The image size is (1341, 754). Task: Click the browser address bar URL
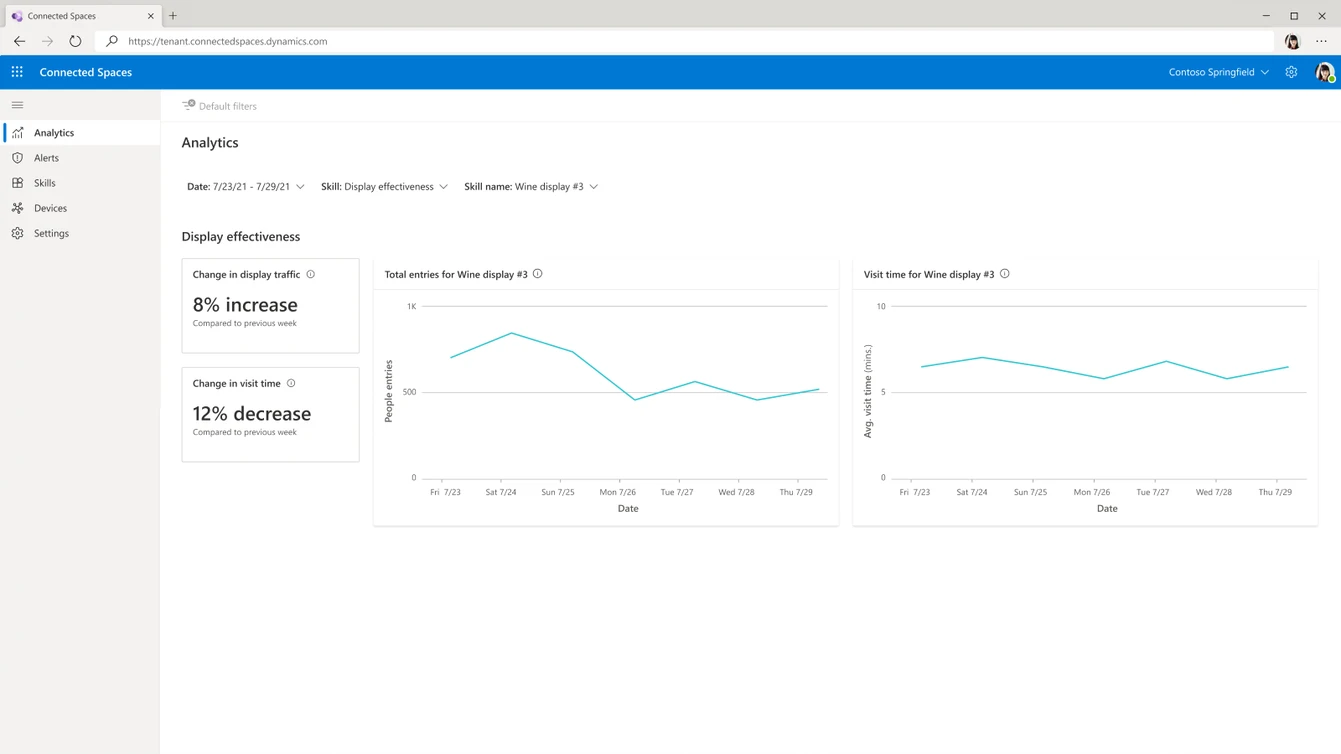tap(228, 41)
